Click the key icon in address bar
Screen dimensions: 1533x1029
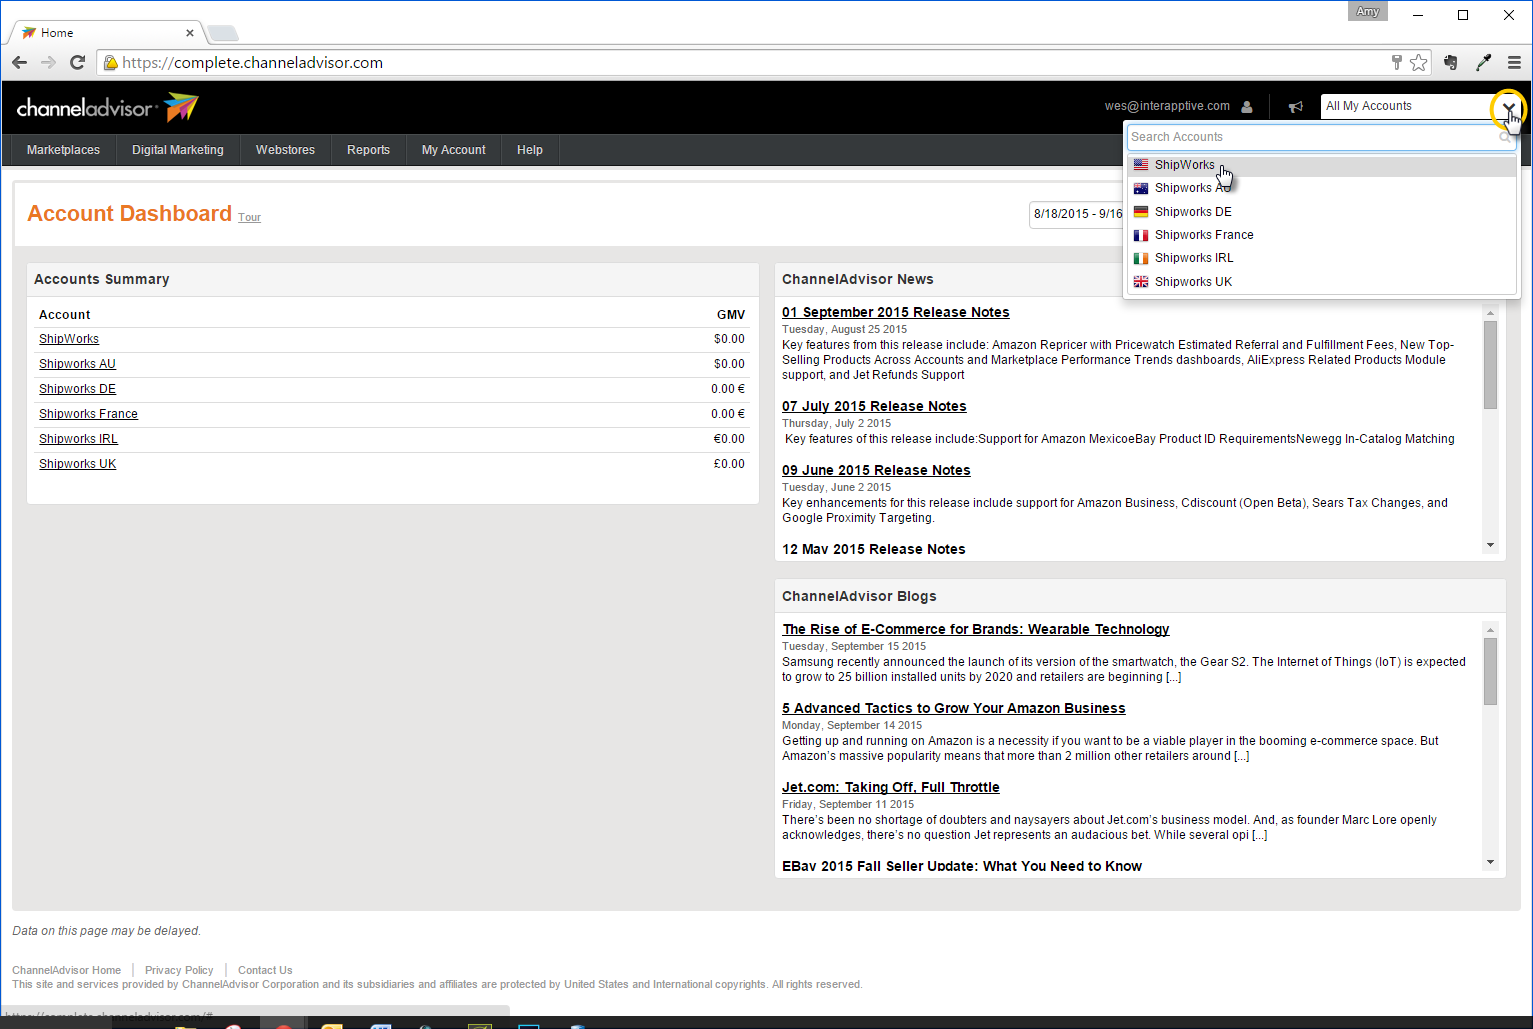click(x=1397, y=63)
